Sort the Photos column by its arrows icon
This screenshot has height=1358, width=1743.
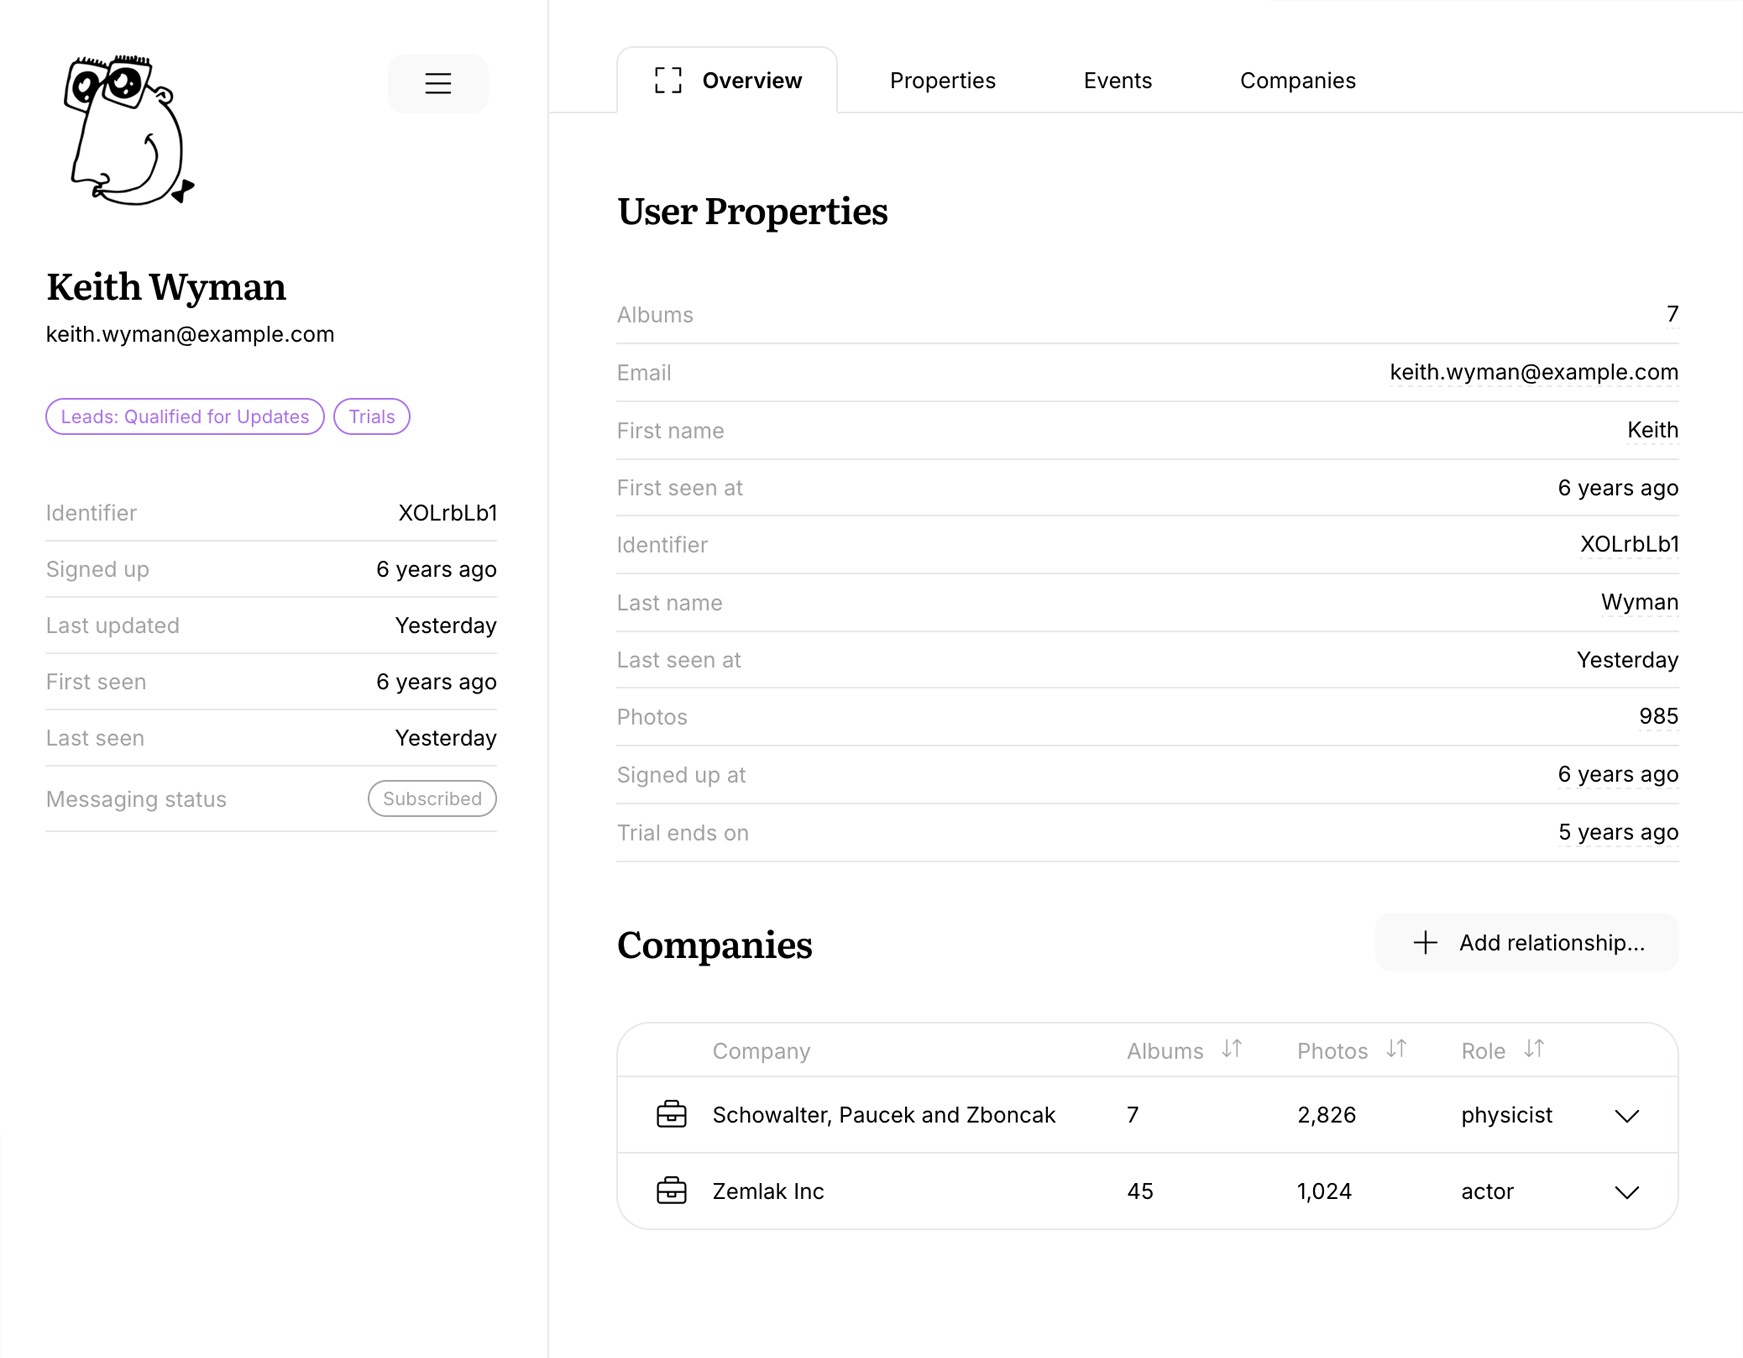pos(1397,1050)
